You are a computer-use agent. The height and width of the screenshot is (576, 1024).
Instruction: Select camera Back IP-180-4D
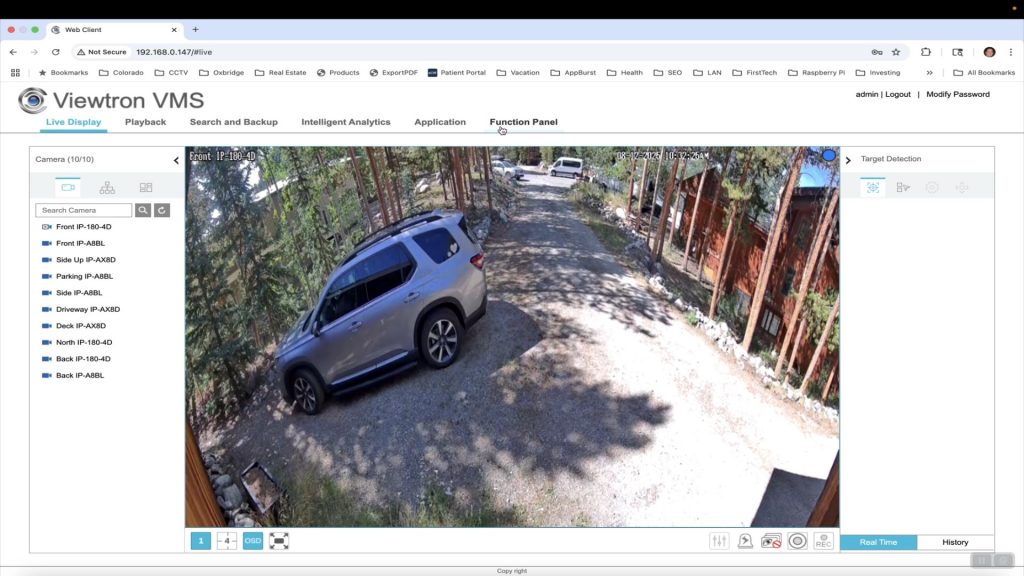click(83, 359)
